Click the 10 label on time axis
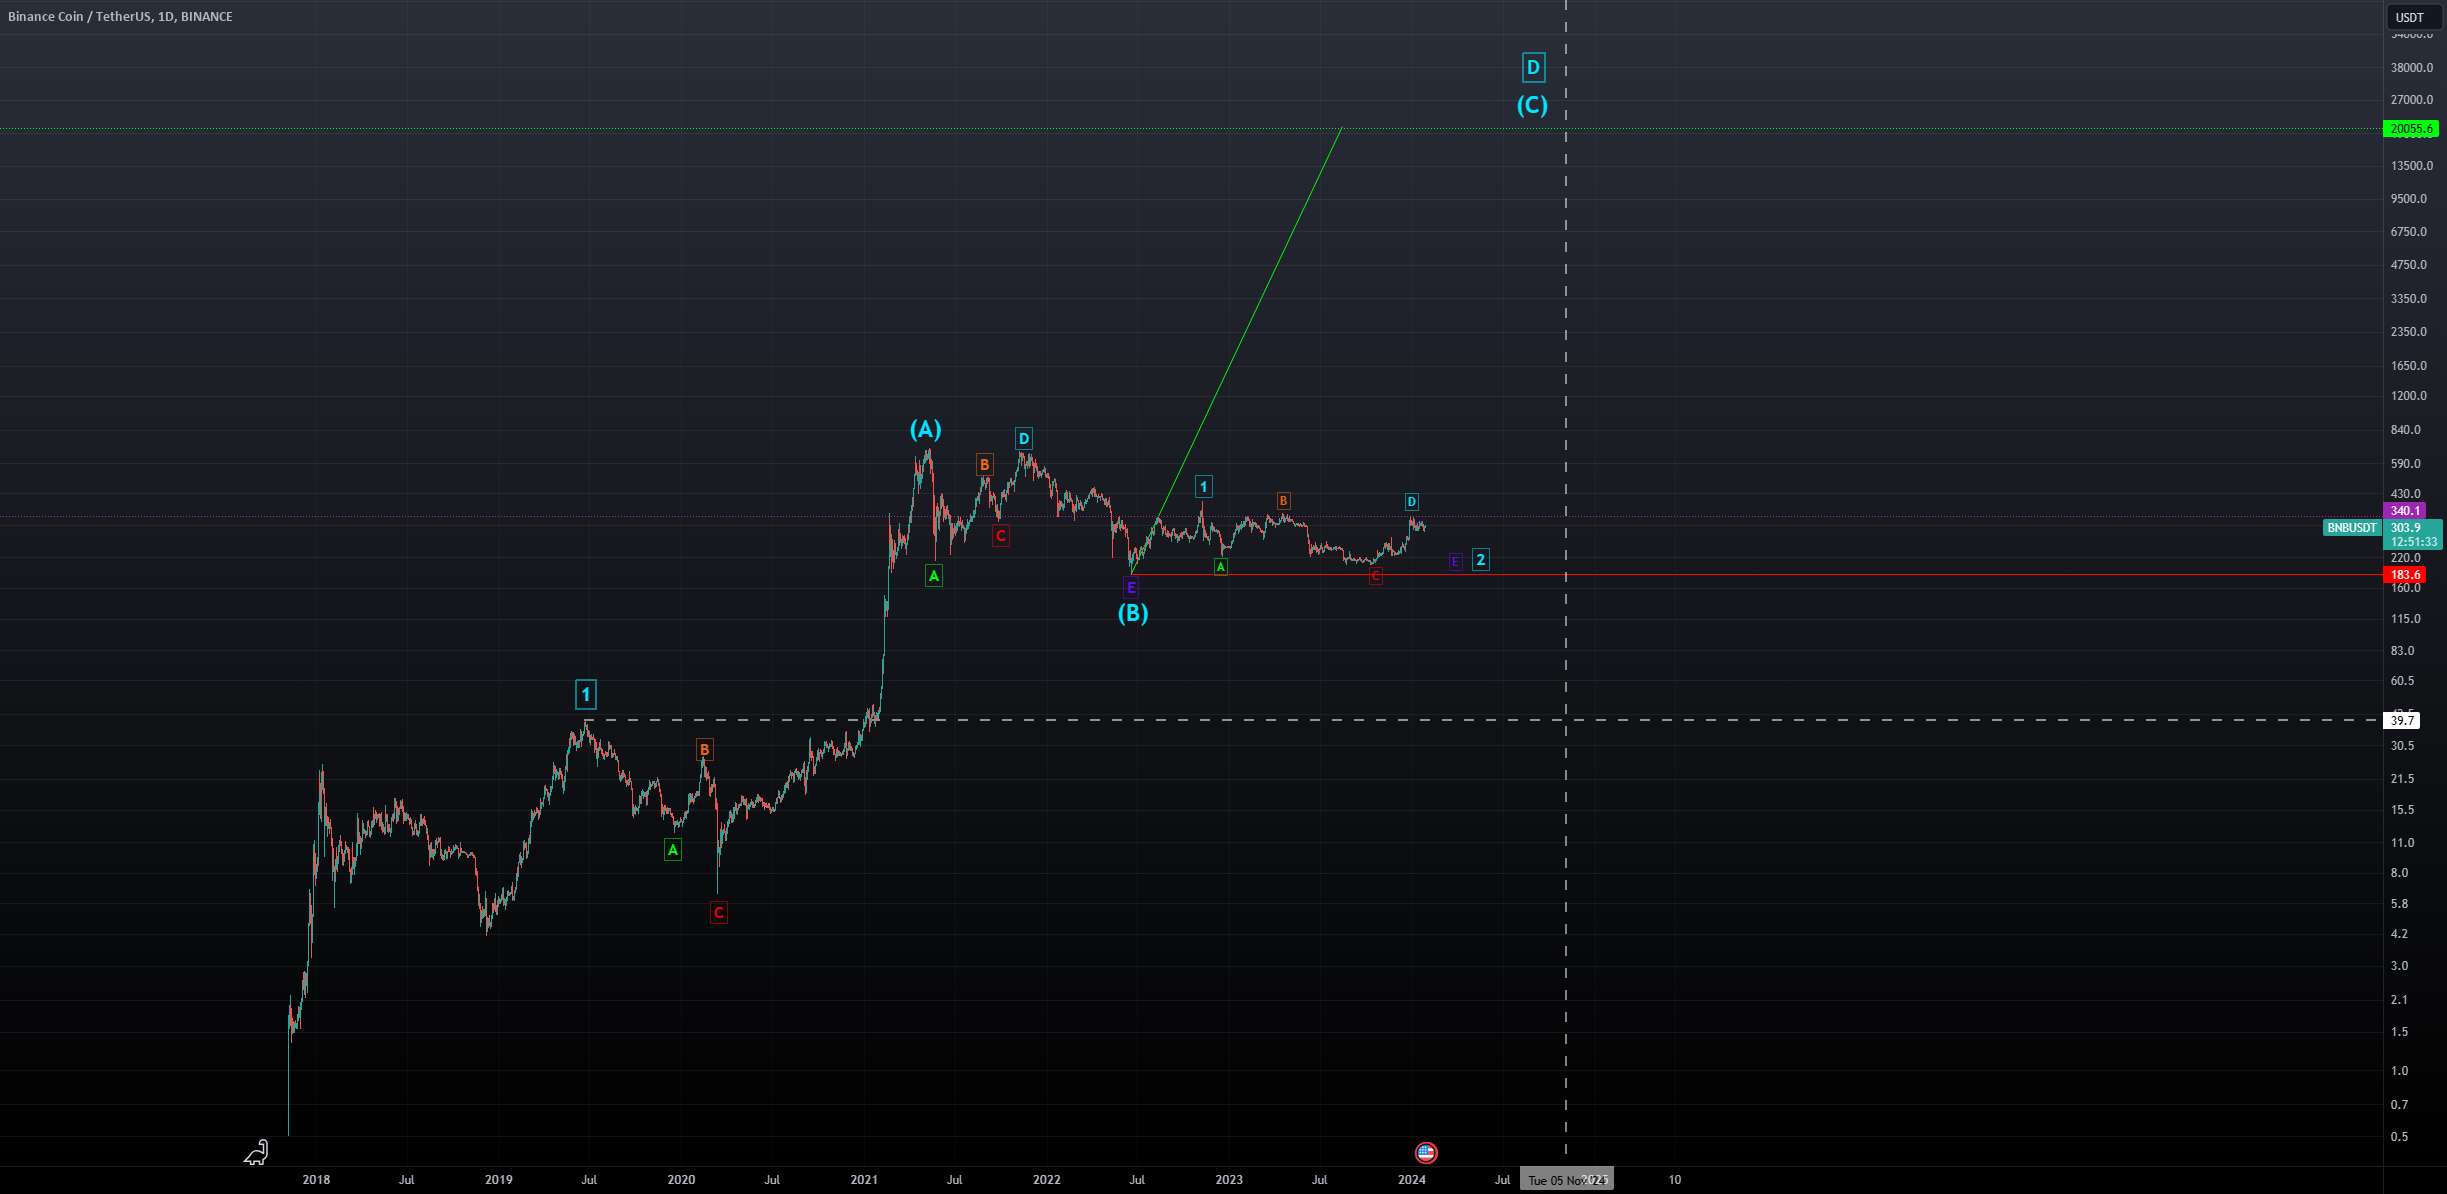 [1675, 1180]
